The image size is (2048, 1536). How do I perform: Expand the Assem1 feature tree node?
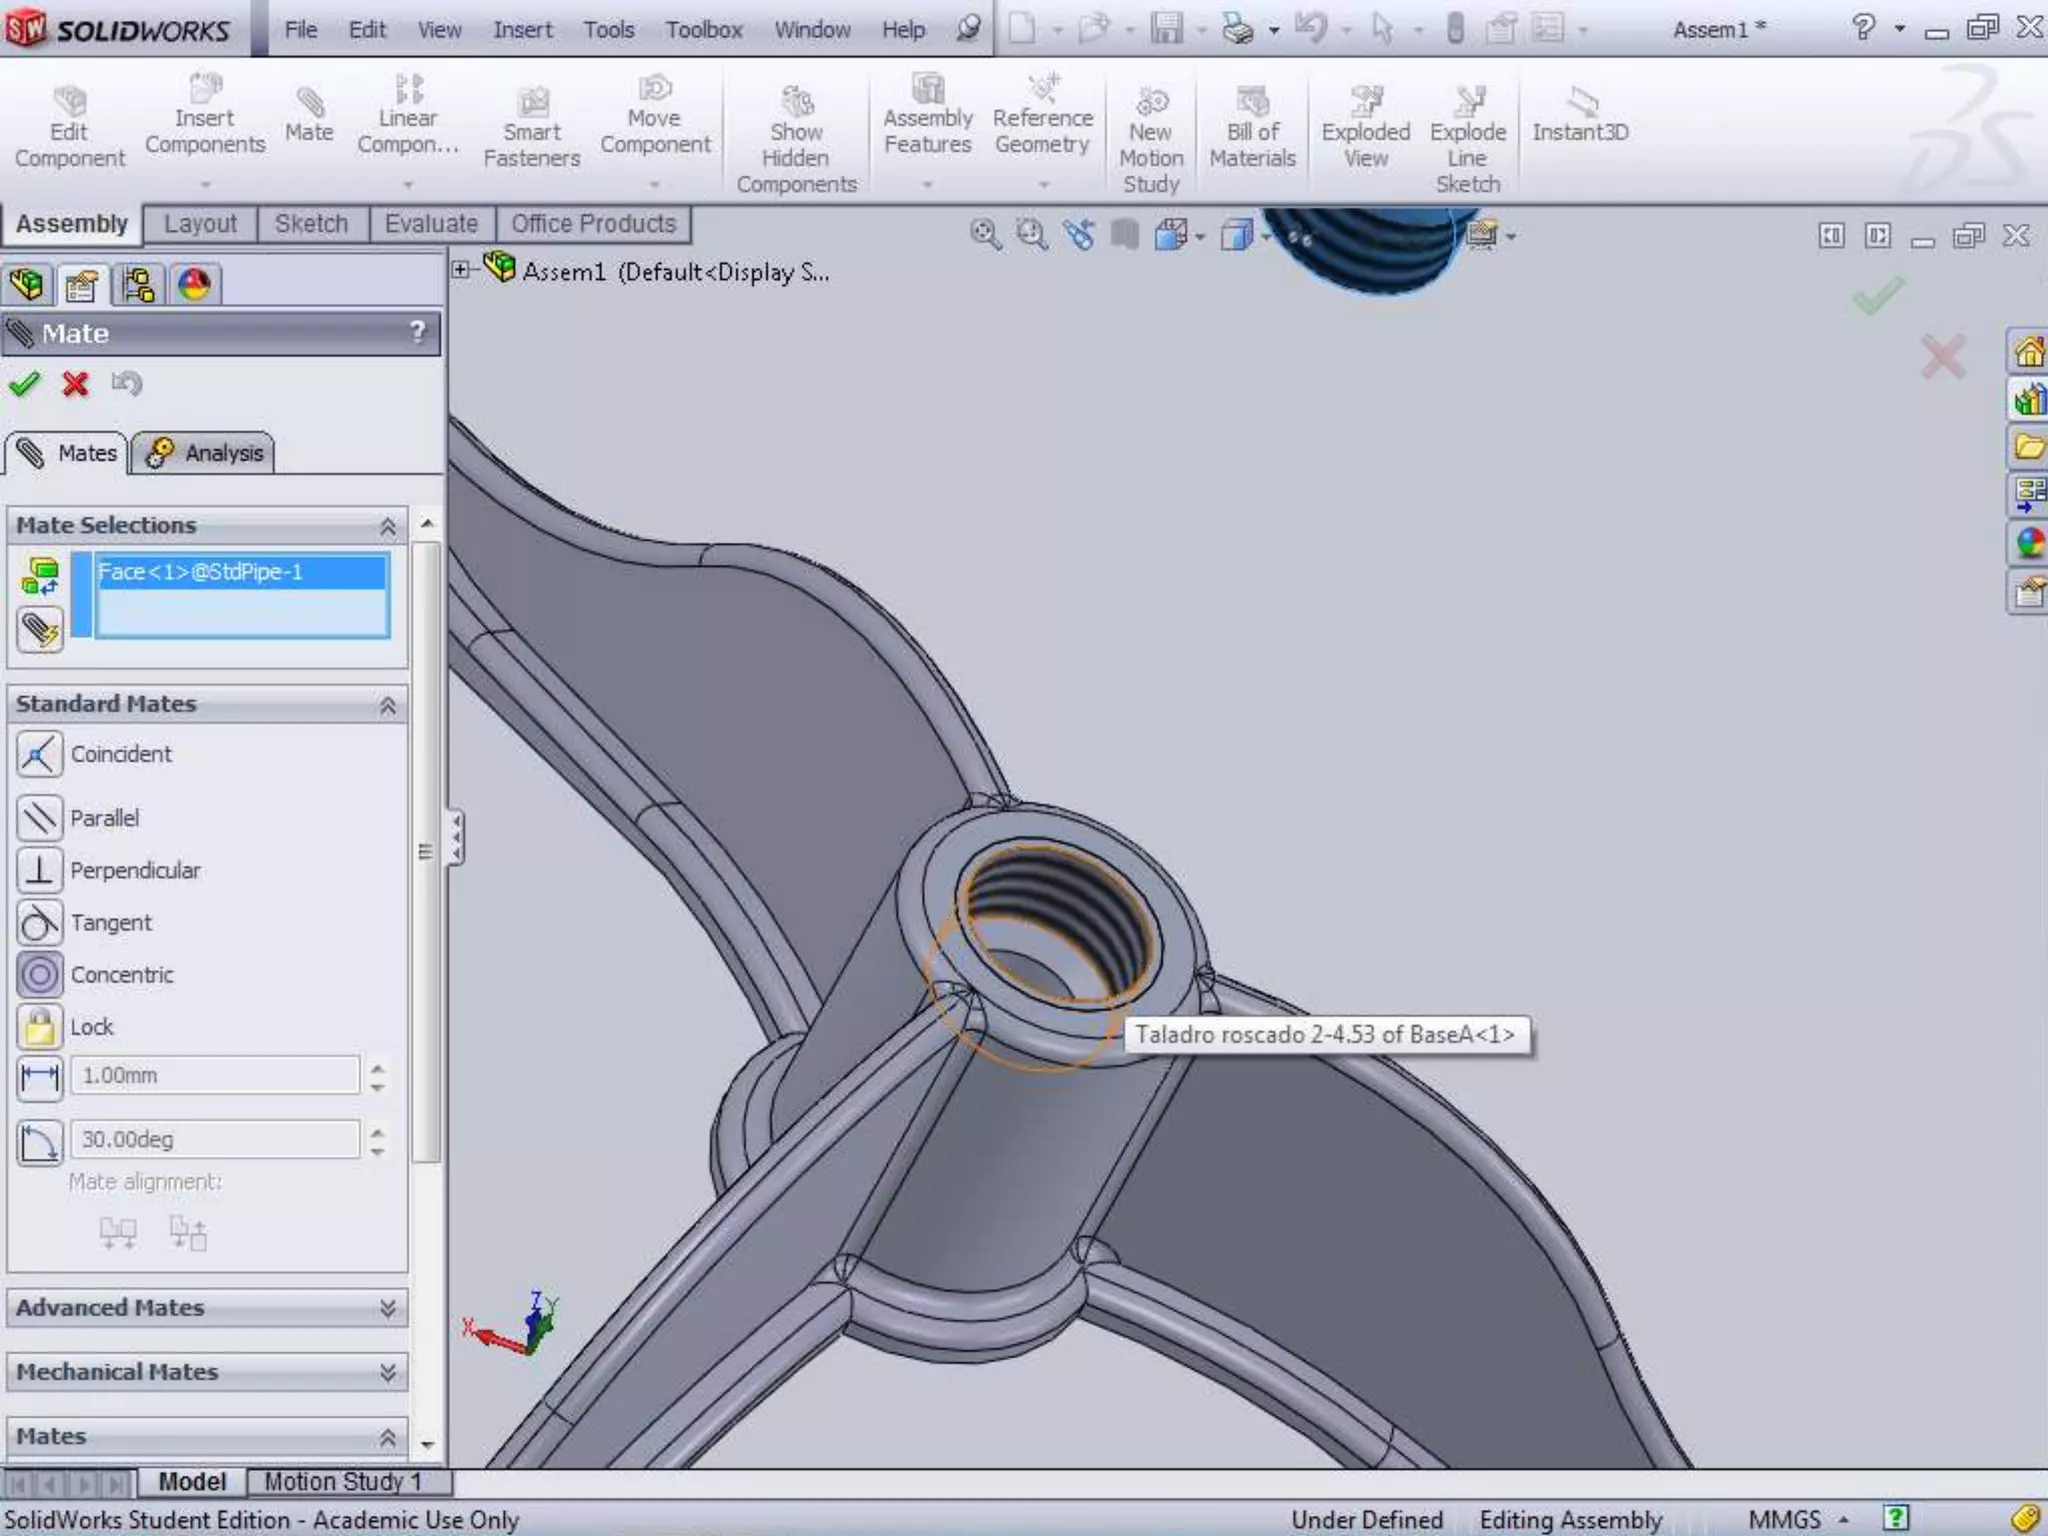coord(460,269)
